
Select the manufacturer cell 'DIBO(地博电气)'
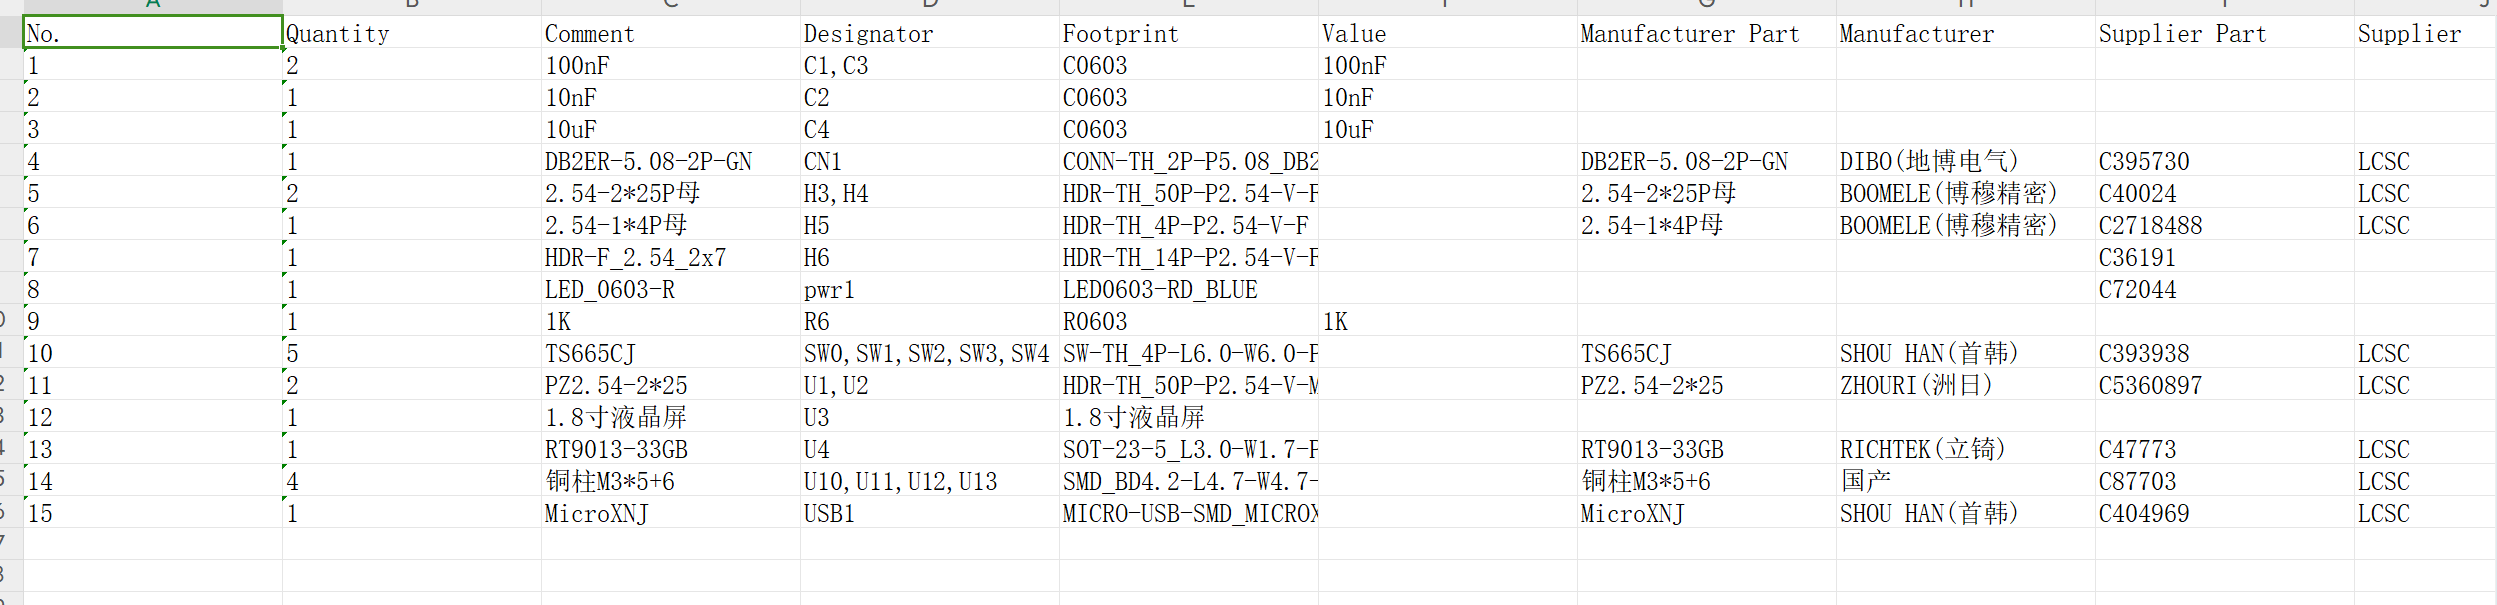click(1928, 162)
